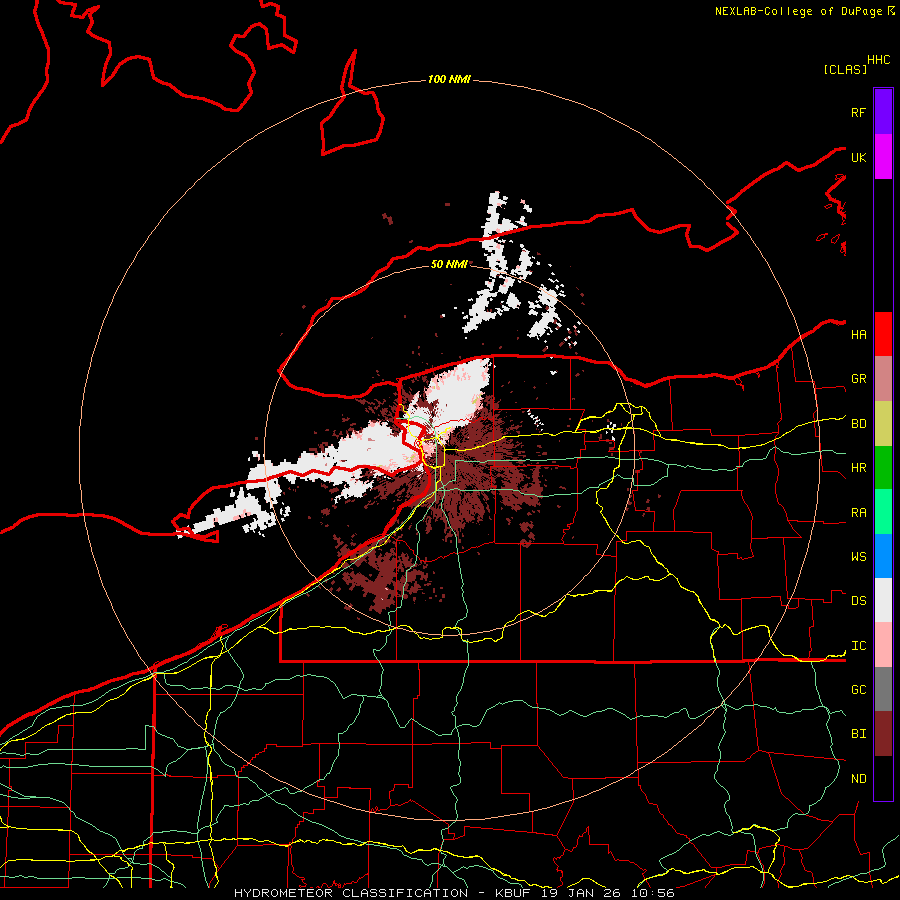Click the 50 NMI range ring label
This screenshot has height=900, width=900.
pos(449,264)
